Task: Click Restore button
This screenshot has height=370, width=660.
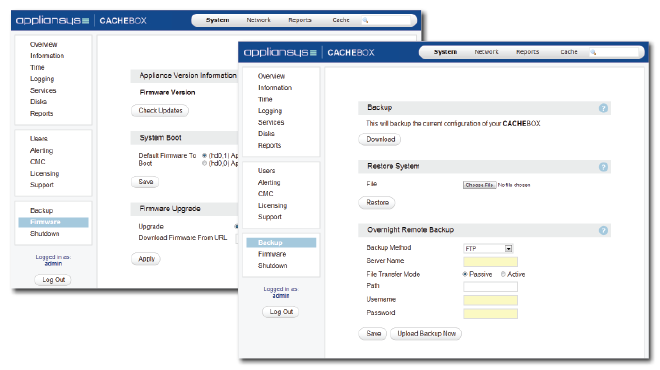Action: (x=377, y=202)
